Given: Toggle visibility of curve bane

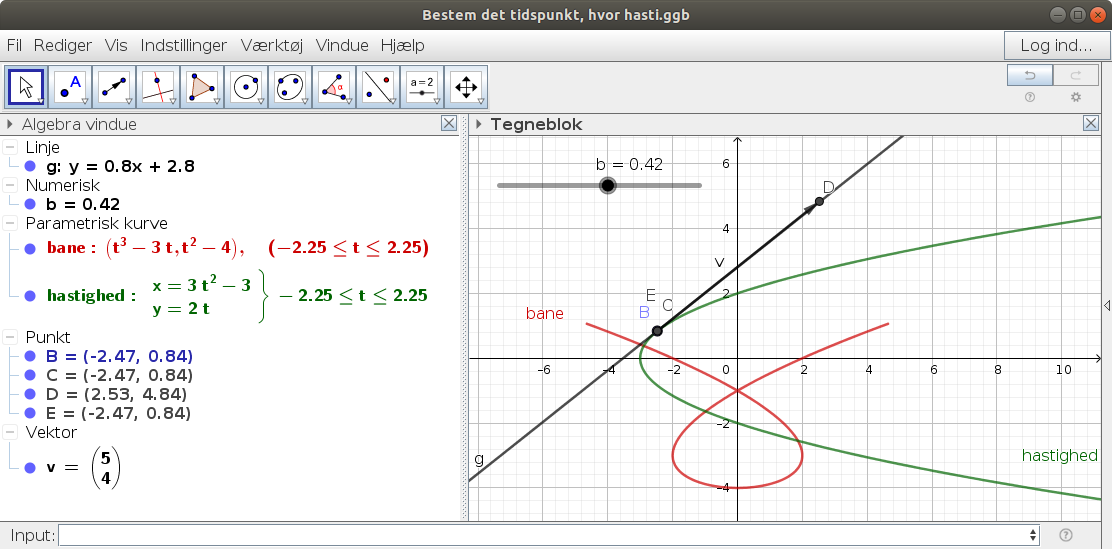Looking at the screenshot, I should coord(30,249).
